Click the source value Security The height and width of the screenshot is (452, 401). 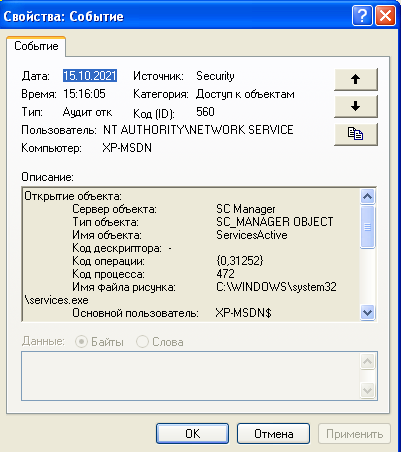coord(215,76)
